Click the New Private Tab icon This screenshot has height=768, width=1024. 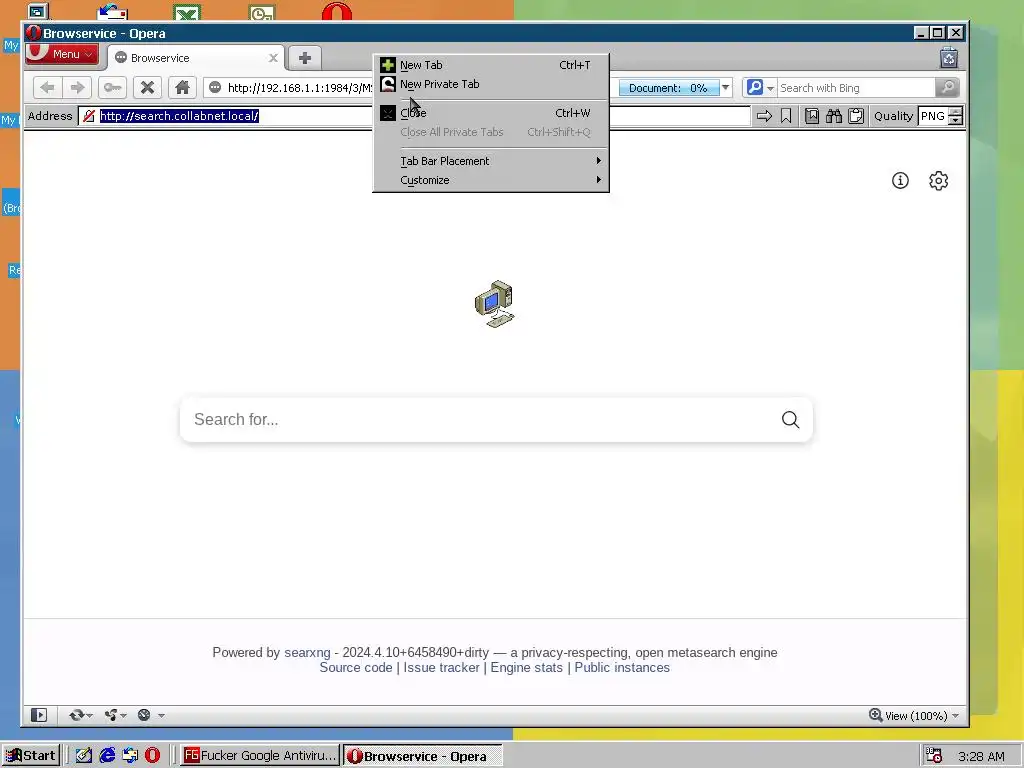[388, 84]
